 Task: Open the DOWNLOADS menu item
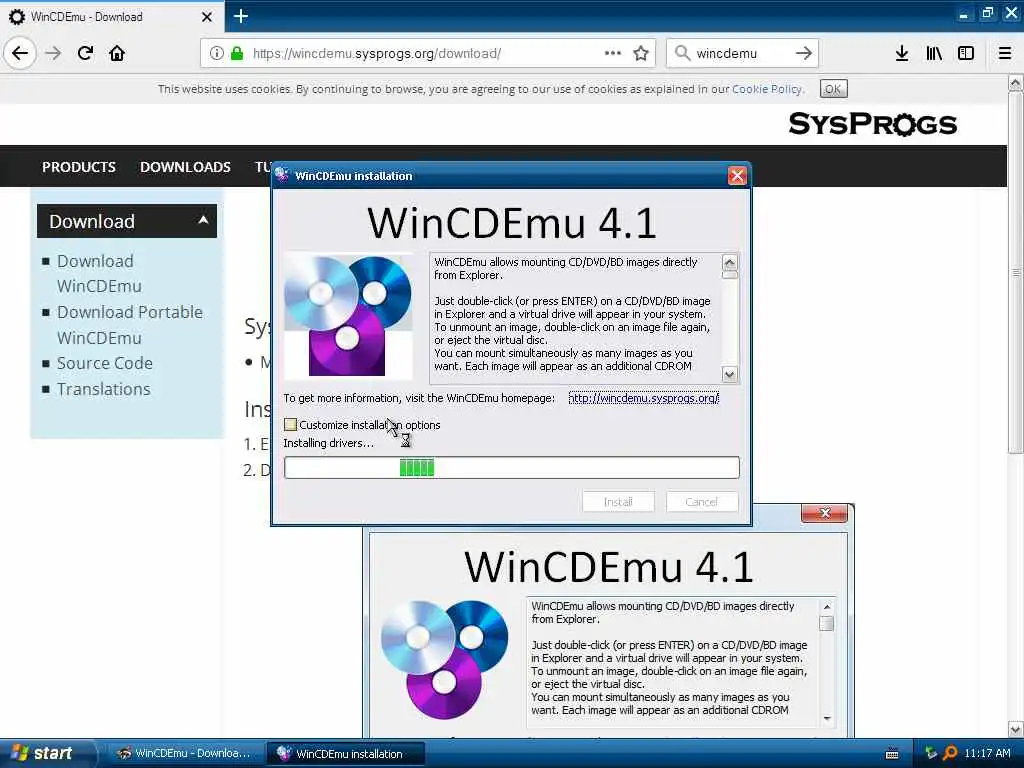185,167
